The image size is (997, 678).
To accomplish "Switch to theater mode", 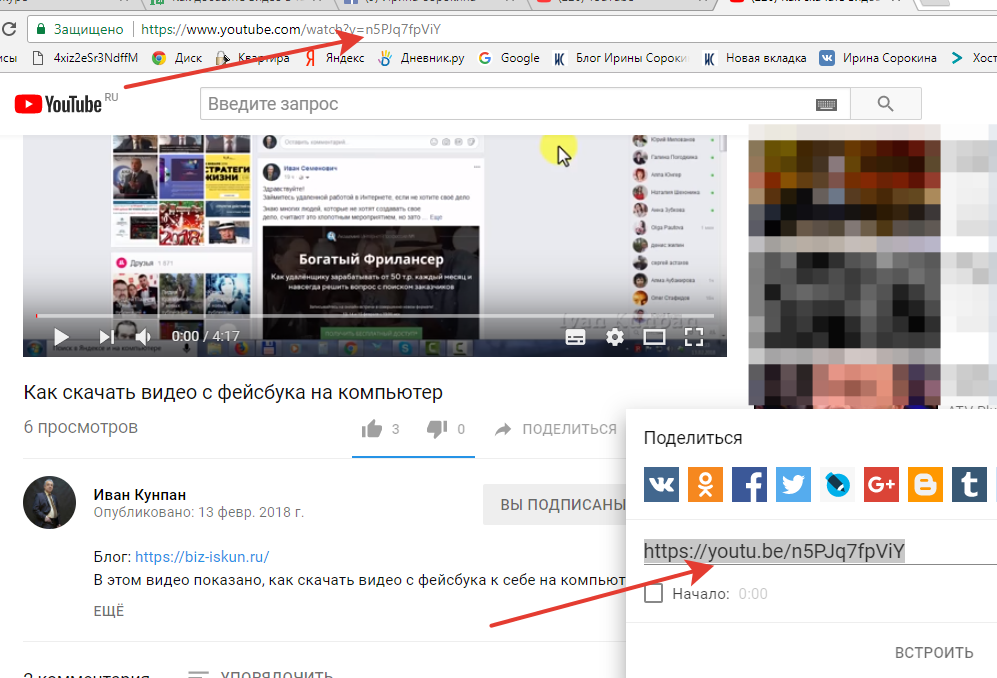I will [654, 337].
